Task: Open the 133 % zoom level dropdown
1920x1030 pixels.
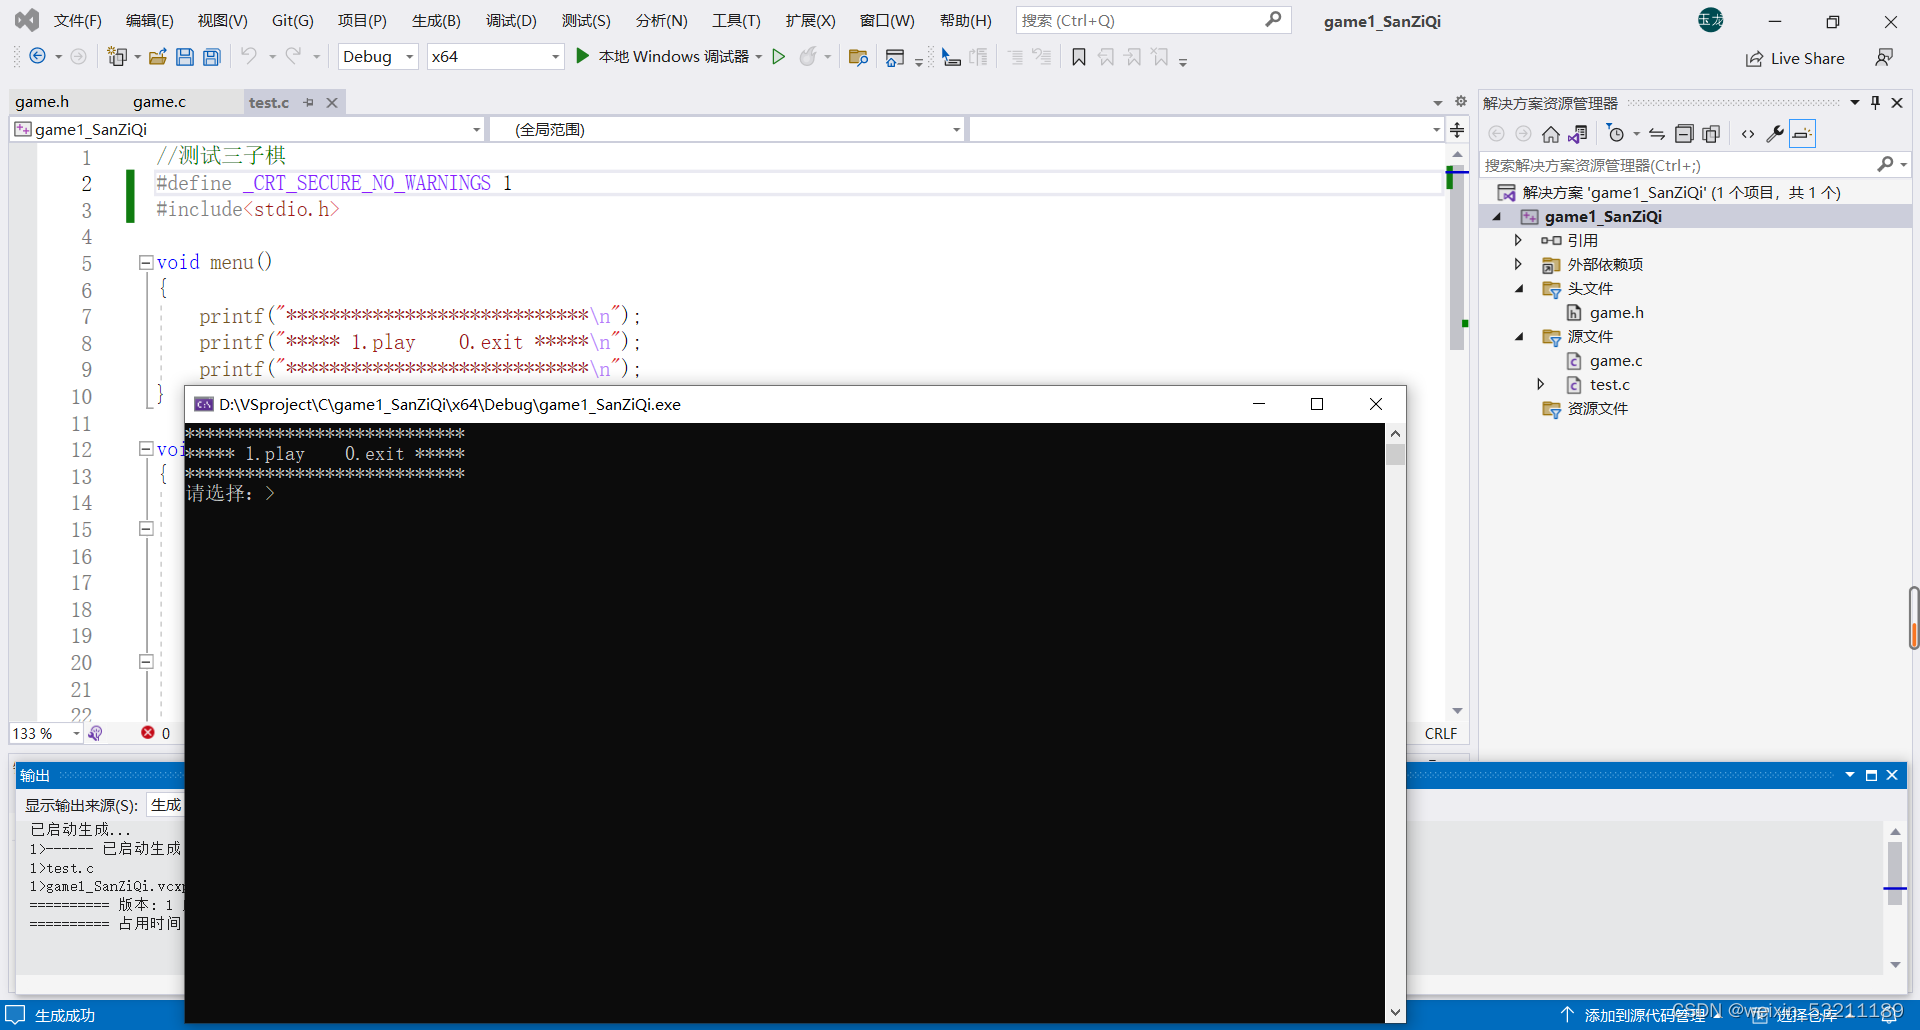Action: coord(46,733)
